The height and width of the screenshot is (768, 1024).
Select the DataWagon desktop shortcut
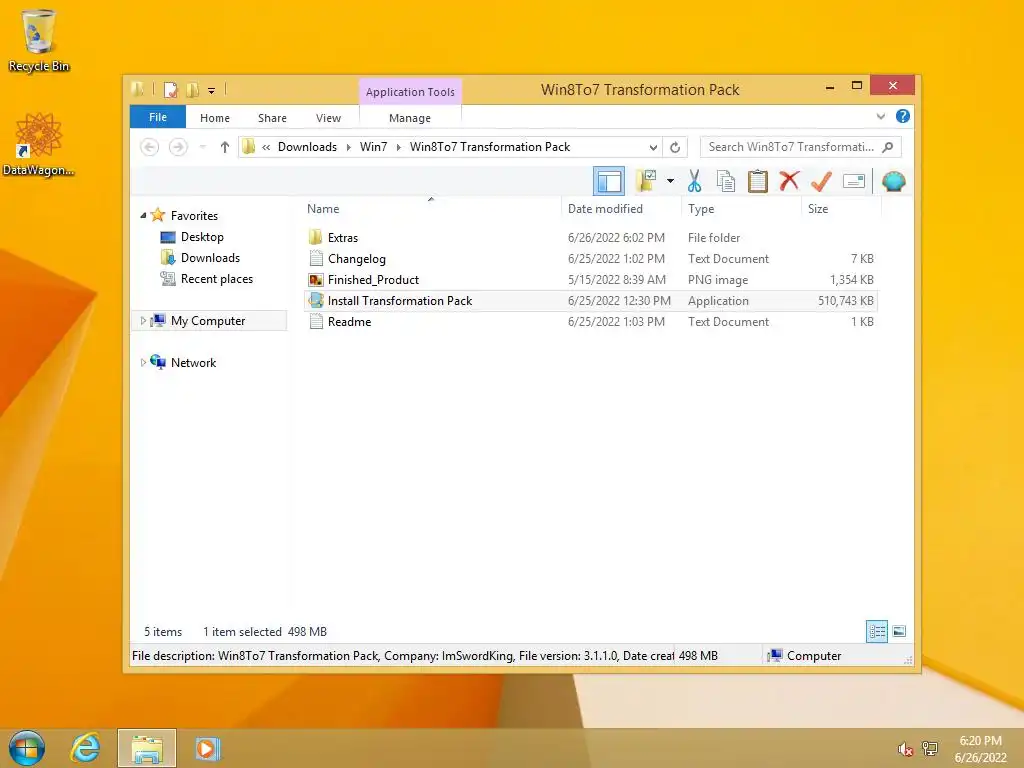click(39, 144)
